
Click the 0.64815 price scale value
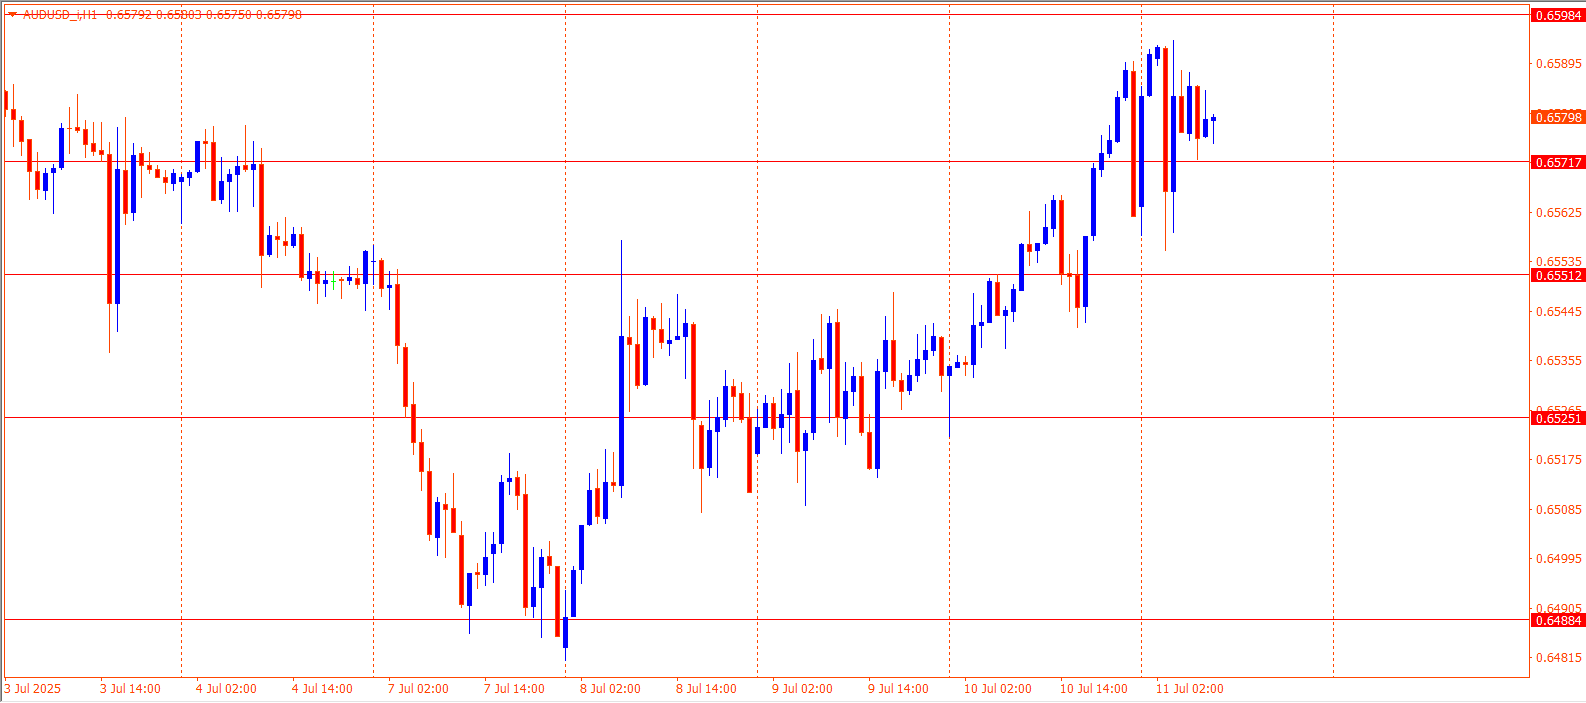[1559, 657]
